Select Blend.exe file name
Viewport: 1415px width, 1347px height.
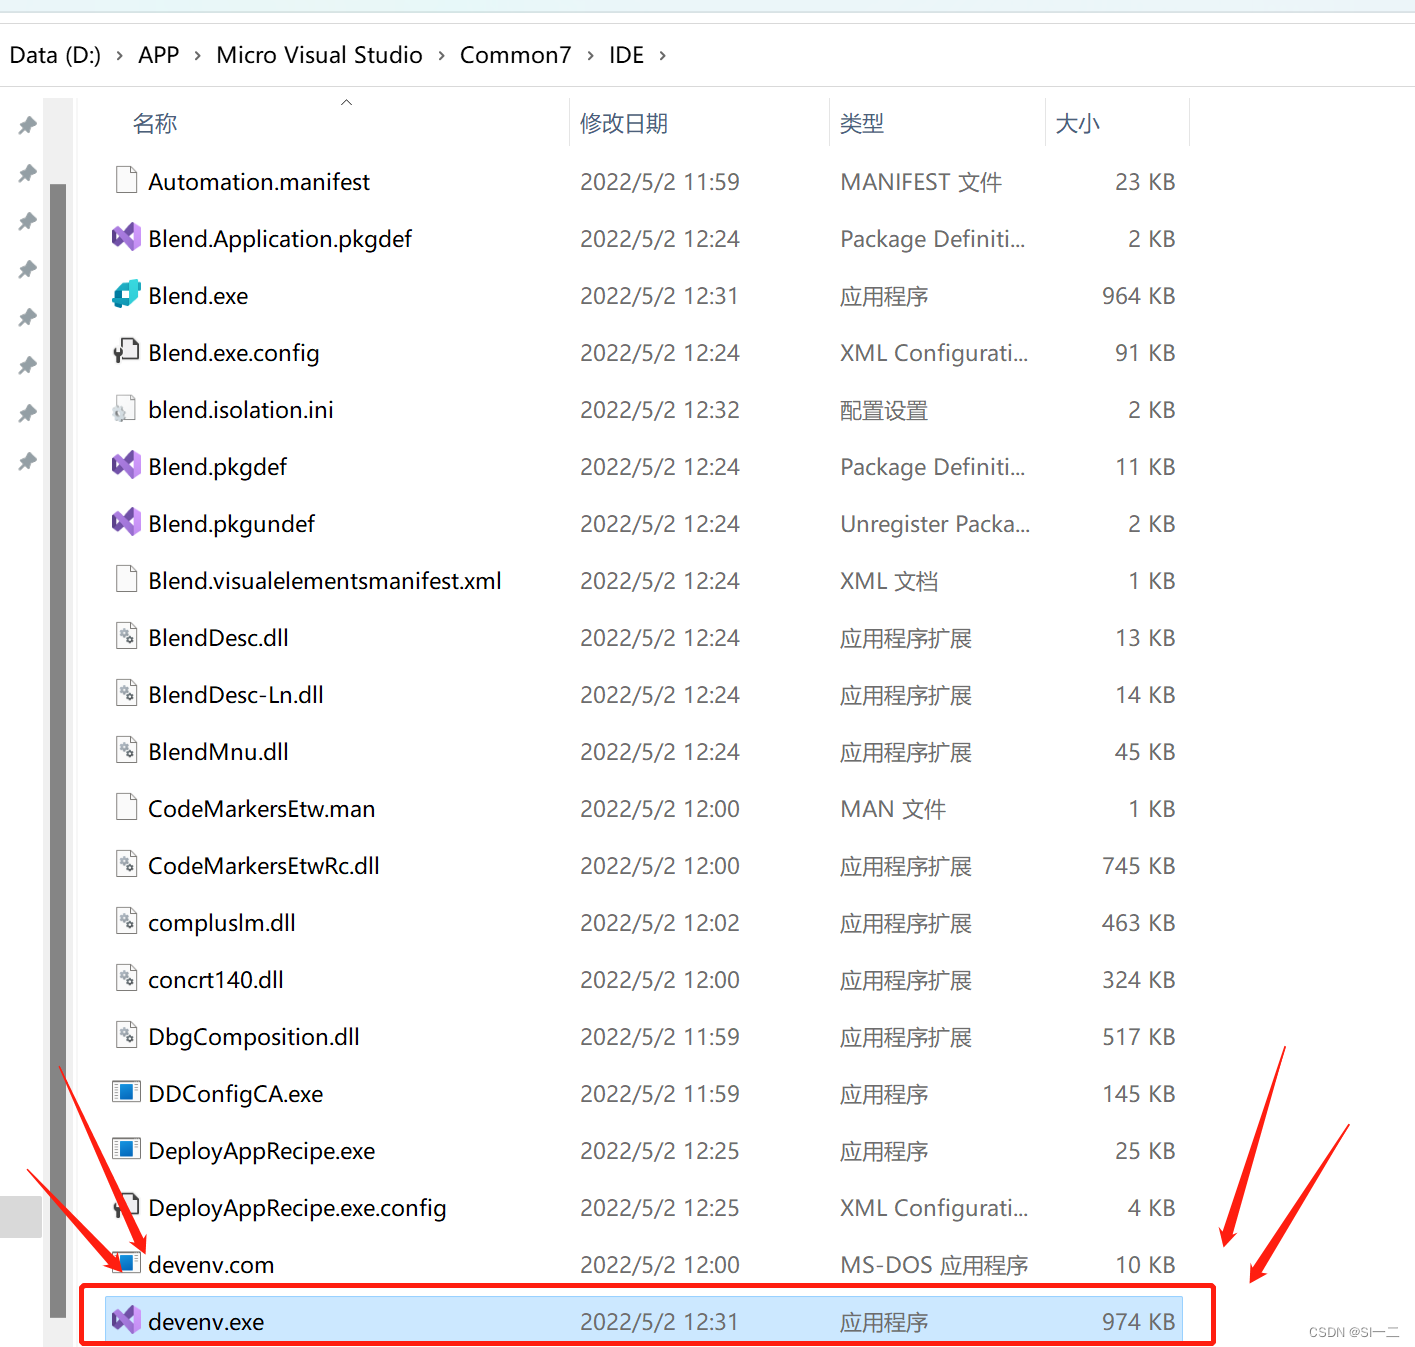click(x=198, y=296)
